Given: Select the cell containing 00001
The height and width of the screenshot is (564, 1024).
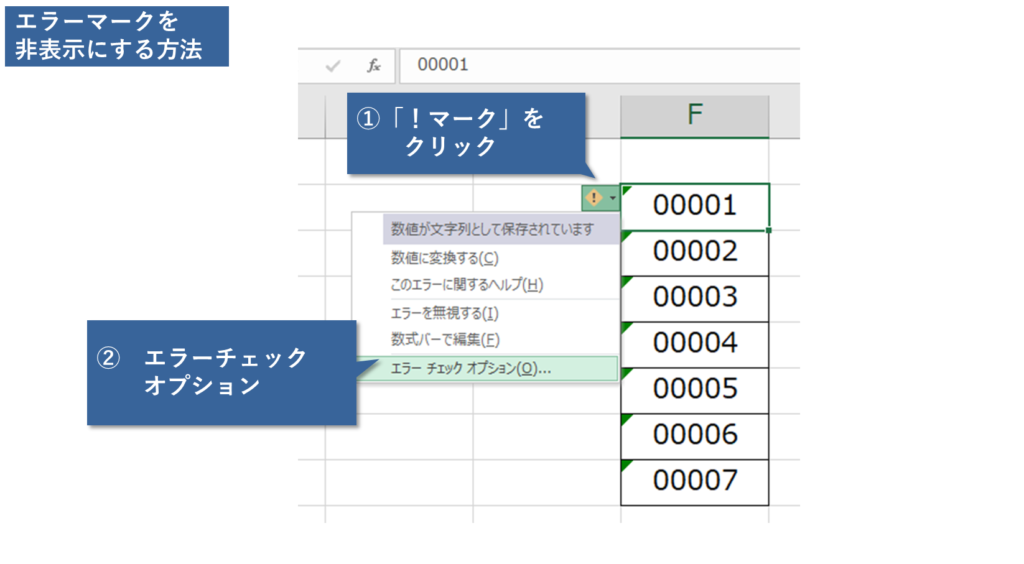Looking at the screenshot, I should 695,206.
